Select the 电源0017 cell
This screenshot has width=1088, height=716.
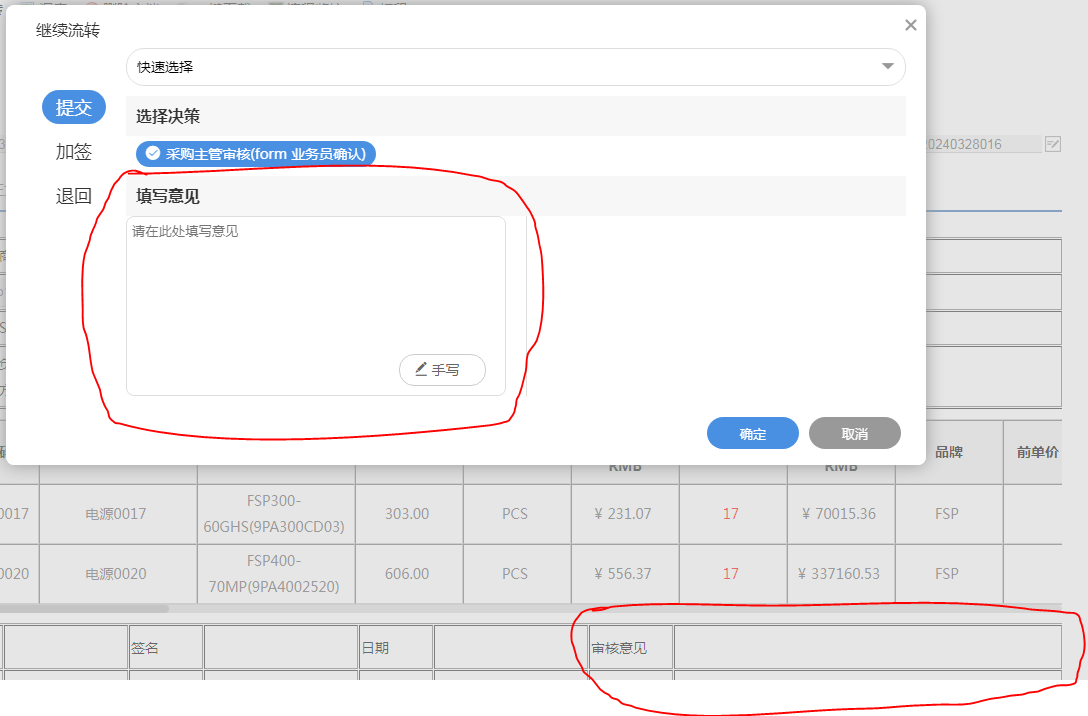pyautogui.click(x=118, y=514)
